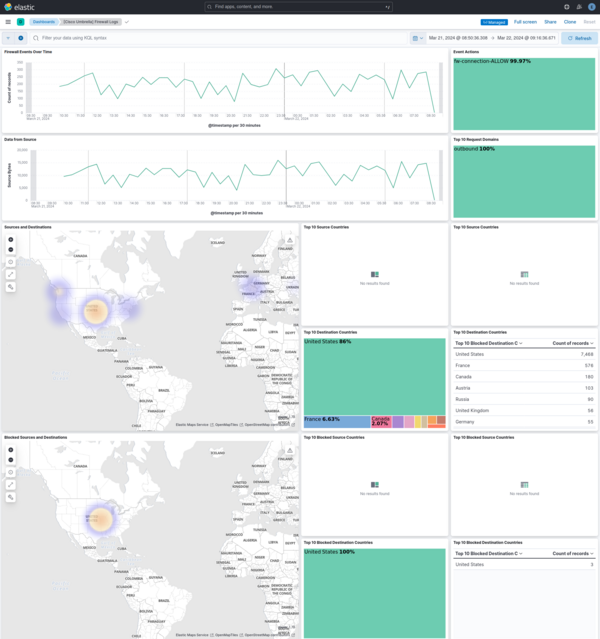This screenshot has height=639, width=600.
Task: Click the Refresh button
Action: 580,38
